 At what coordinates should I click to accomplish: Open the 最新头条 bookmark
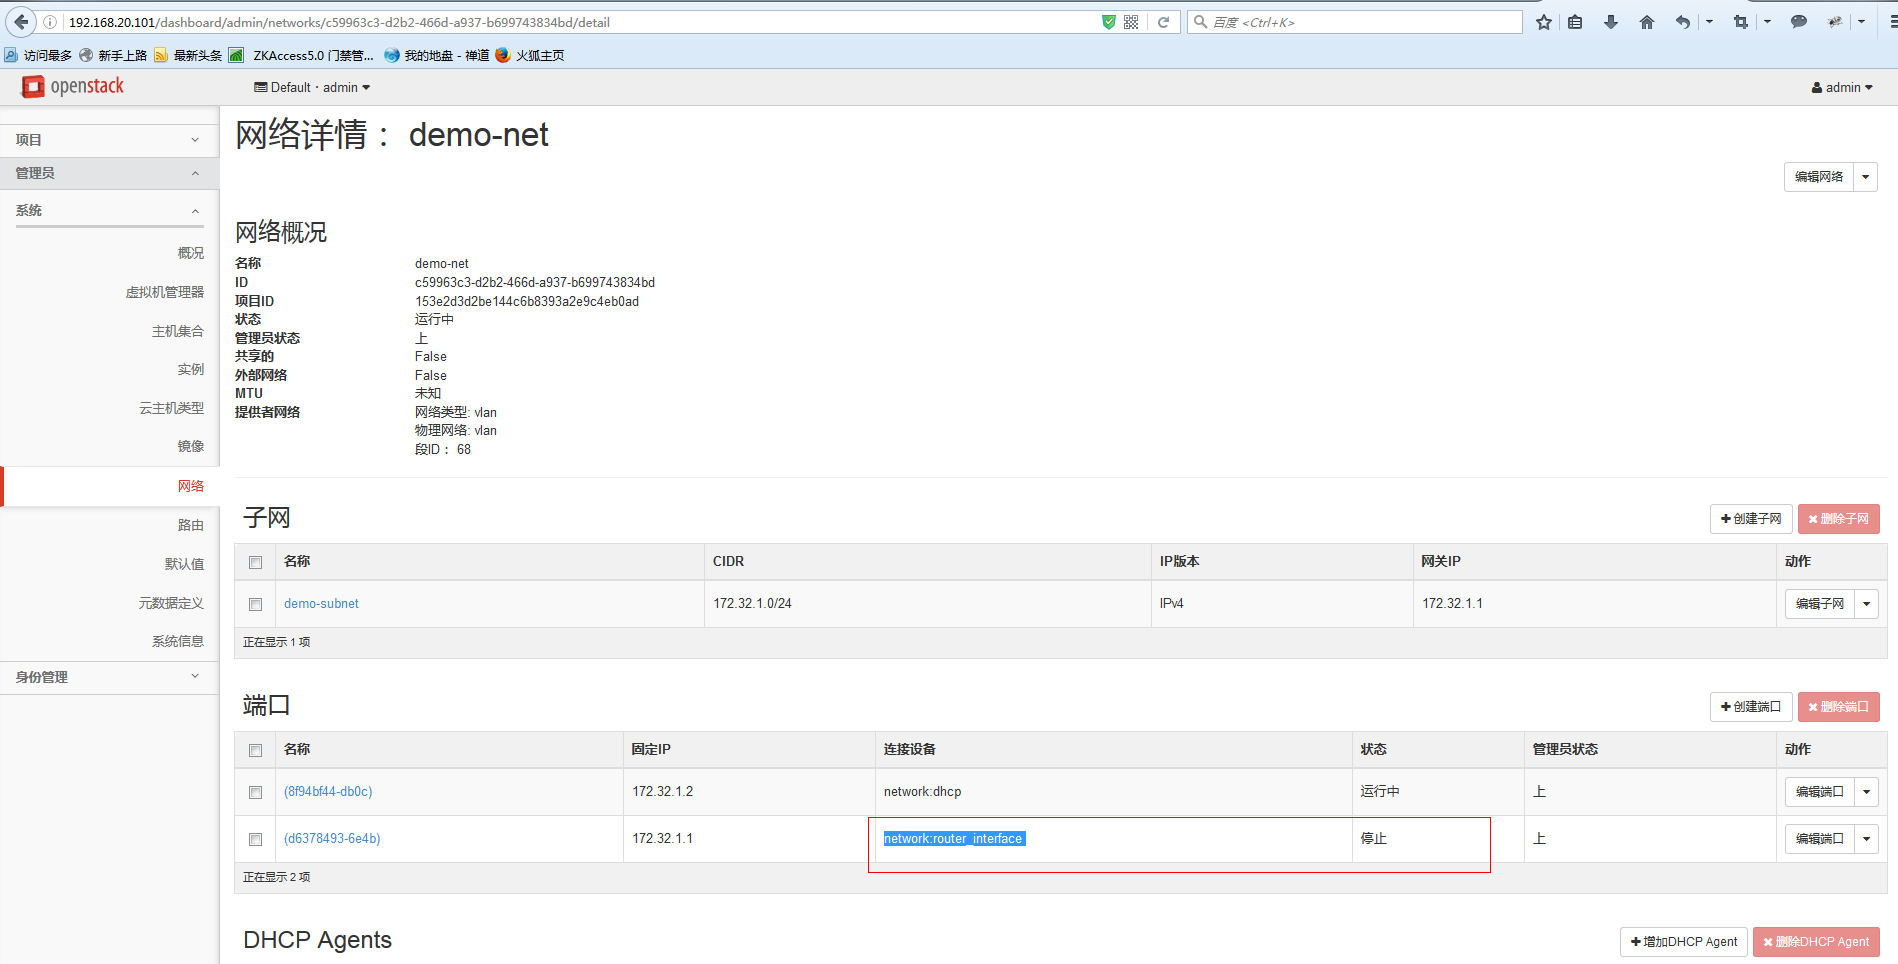pos(188,55)
